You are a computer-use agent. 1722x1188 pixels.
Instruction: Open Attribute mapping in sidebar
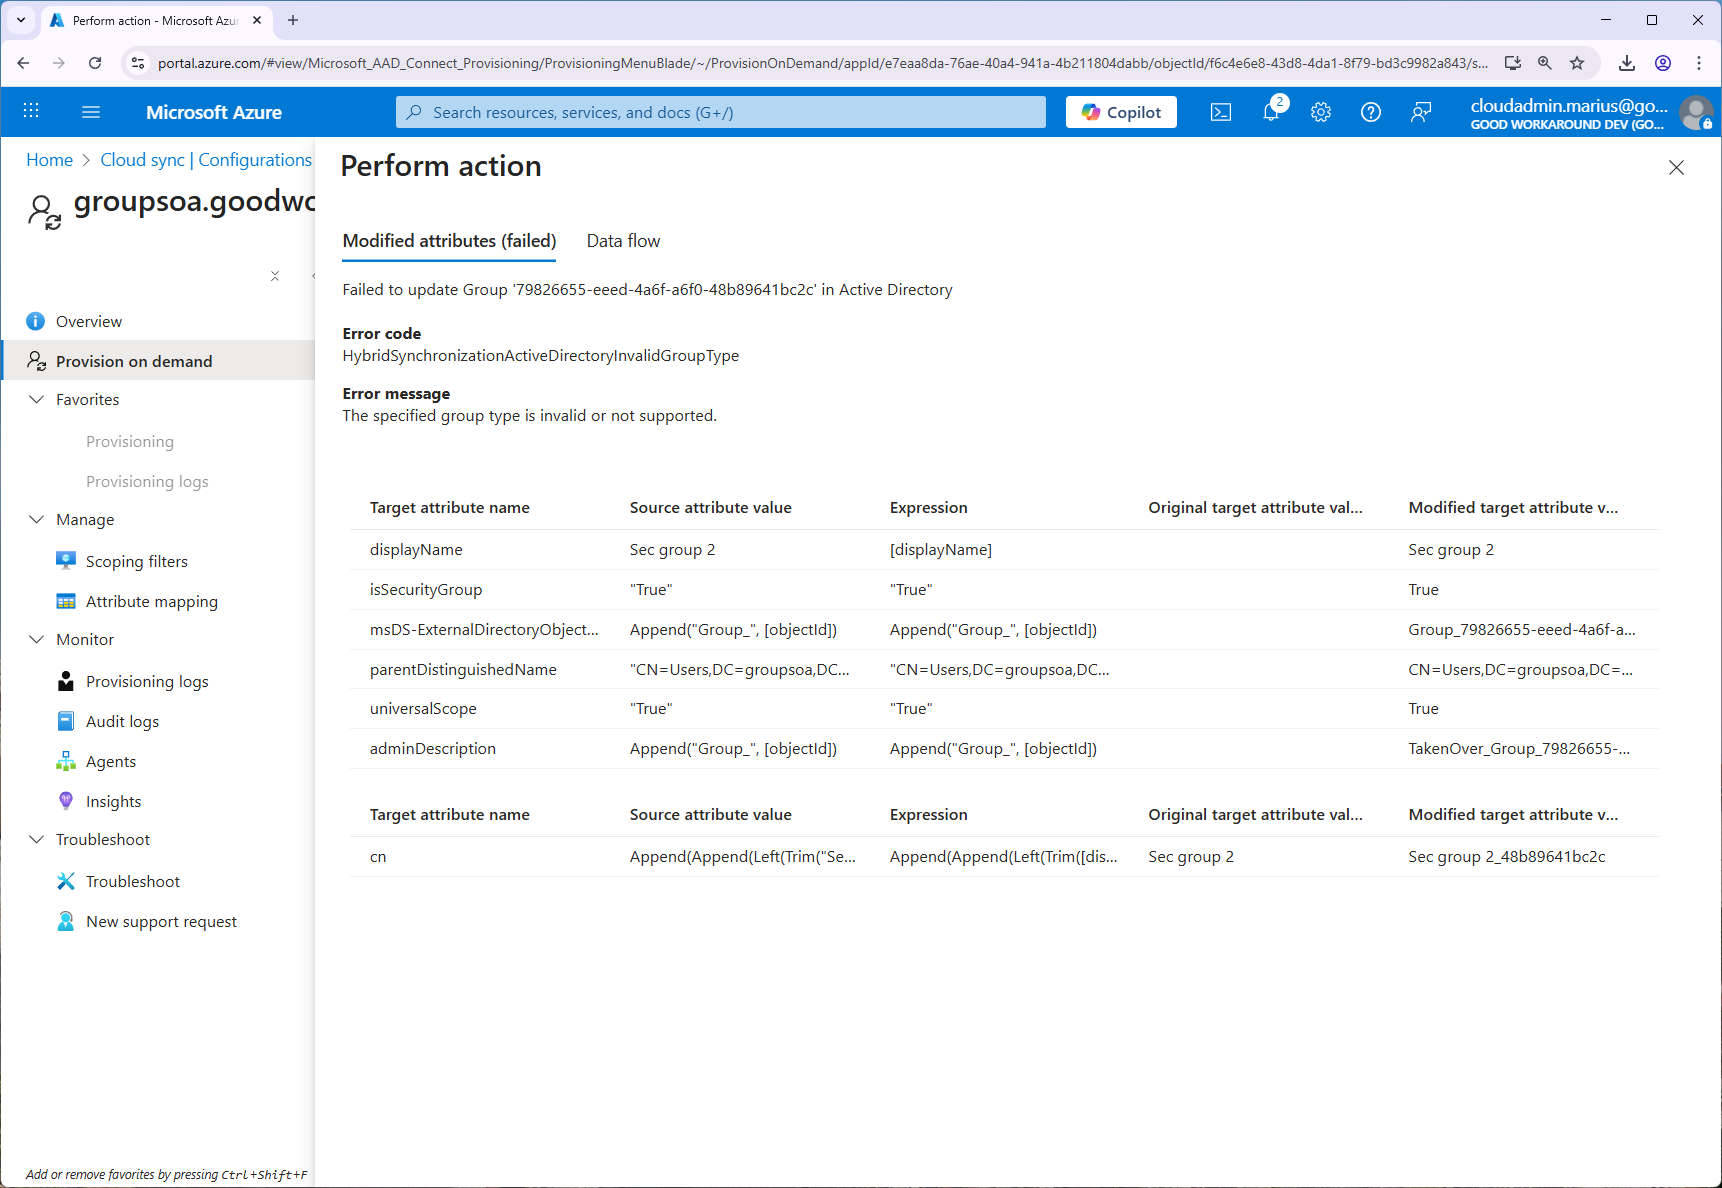(151, 601)
